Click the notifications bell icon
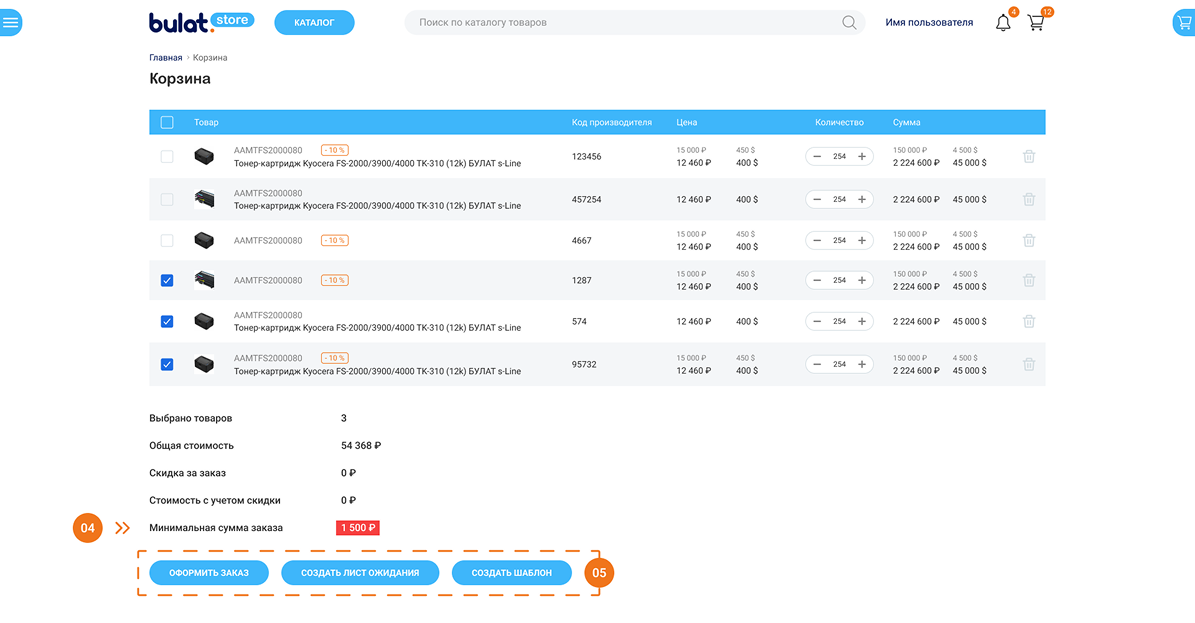Screen dimensions: 1195x623 1003,23
